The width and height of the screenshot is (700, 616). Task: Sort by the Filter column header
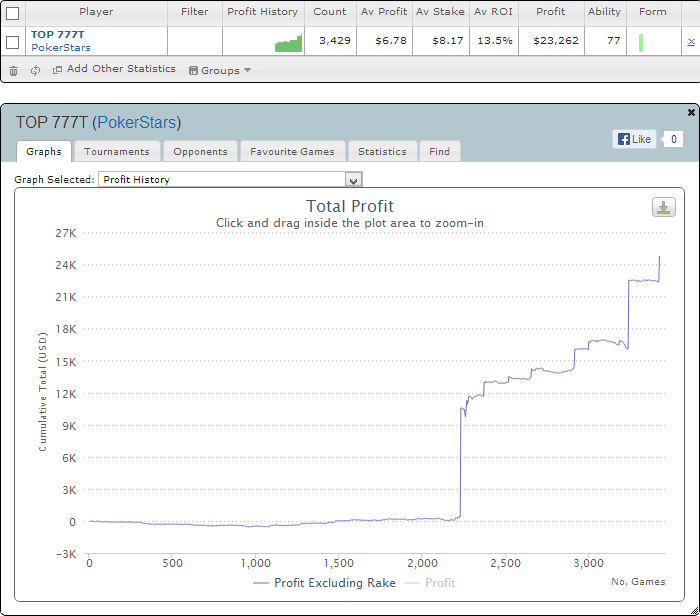pyautogui.click(x=195, y=12)
